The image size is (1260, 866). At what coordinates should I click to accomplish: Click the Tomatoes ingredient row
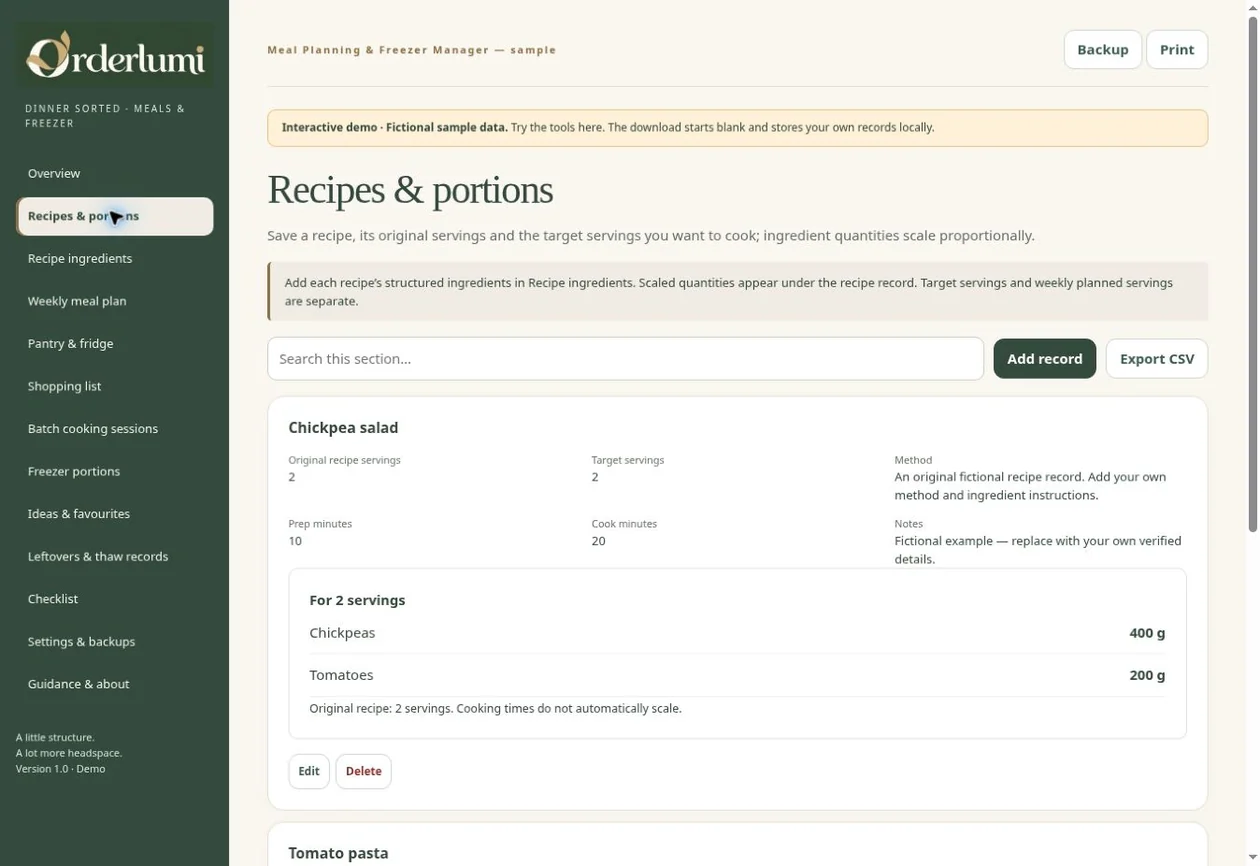[737, 675]
